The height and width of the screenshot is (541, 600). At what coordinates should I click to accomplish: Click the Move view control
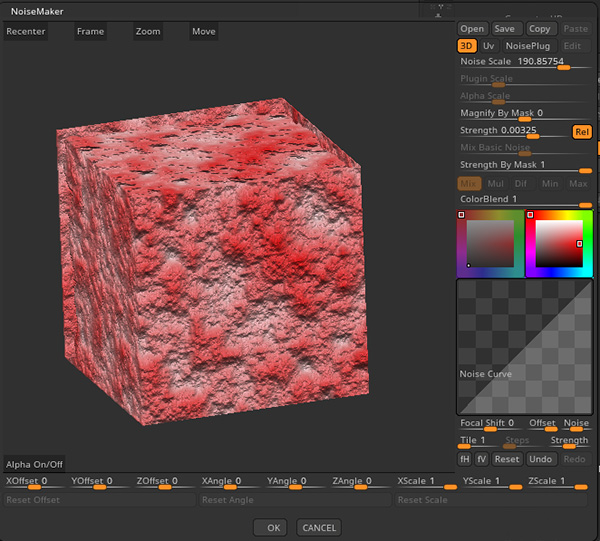[x=204, y=31]
